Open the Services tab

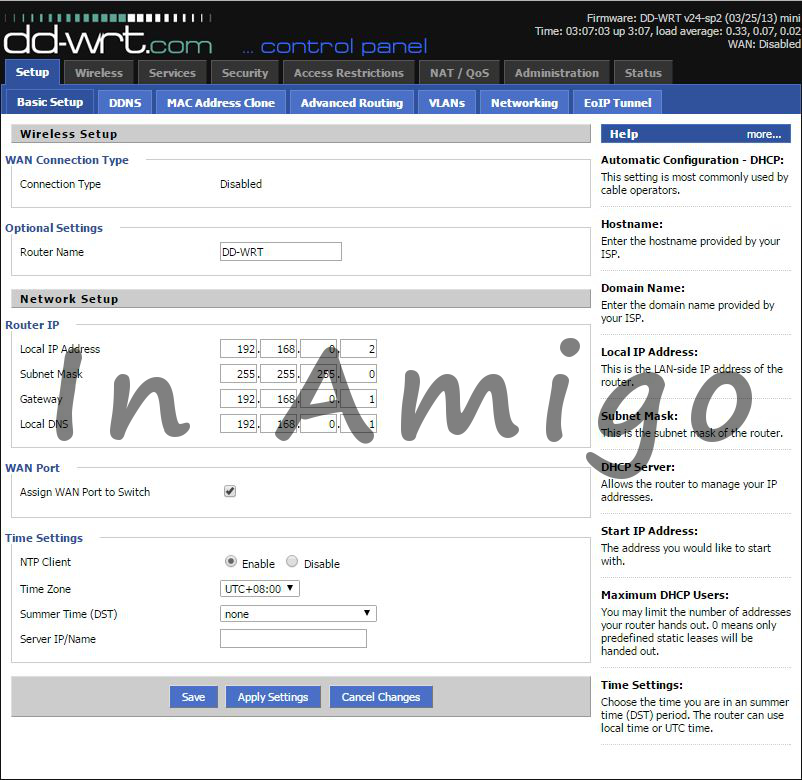[172, 72]
